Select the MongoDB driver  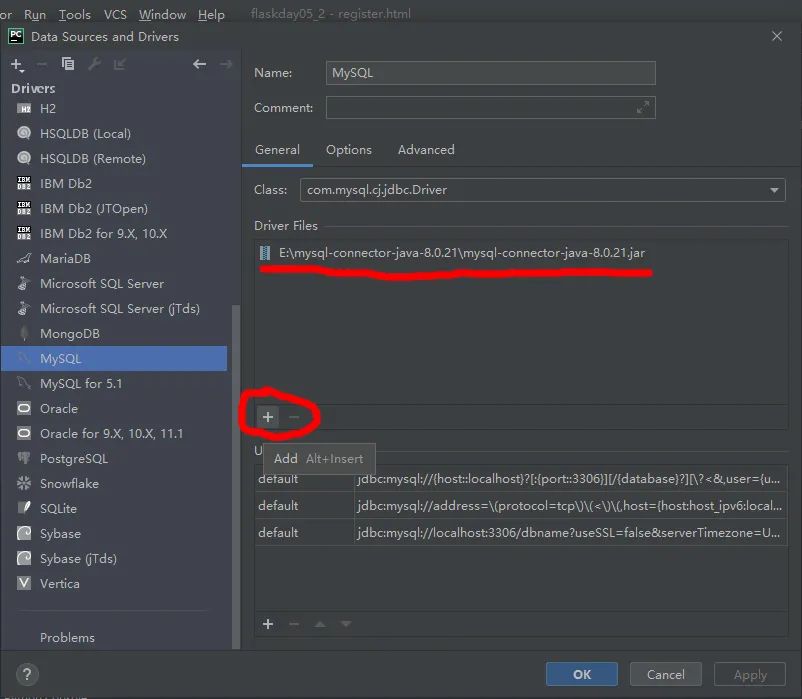click(114, 334)
